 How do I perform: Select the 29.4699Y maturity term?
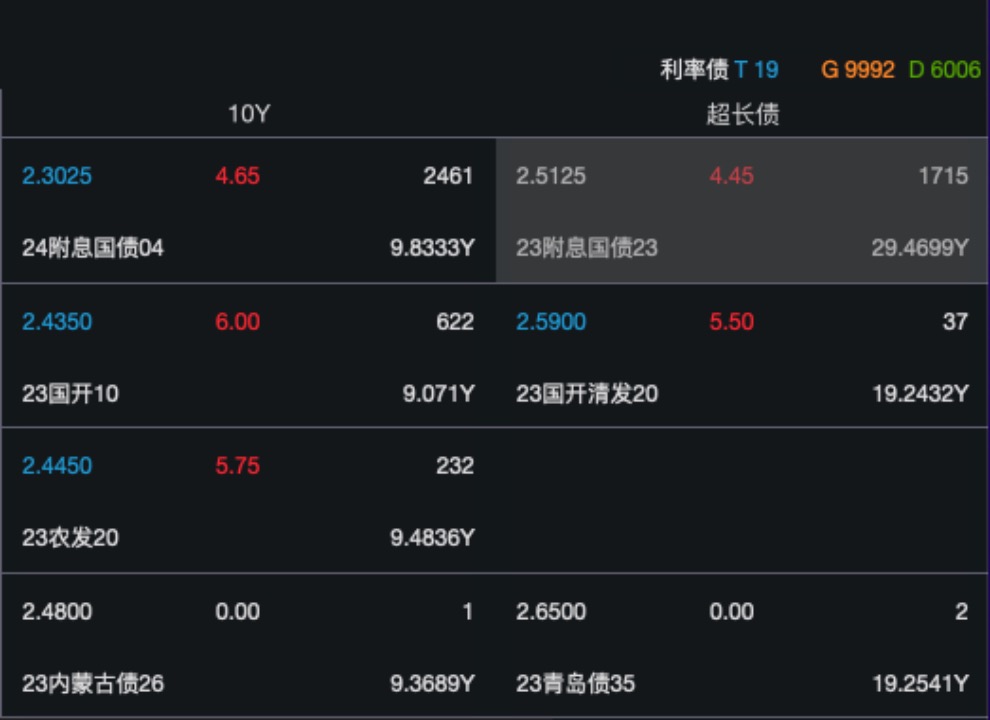click(919, 248)
